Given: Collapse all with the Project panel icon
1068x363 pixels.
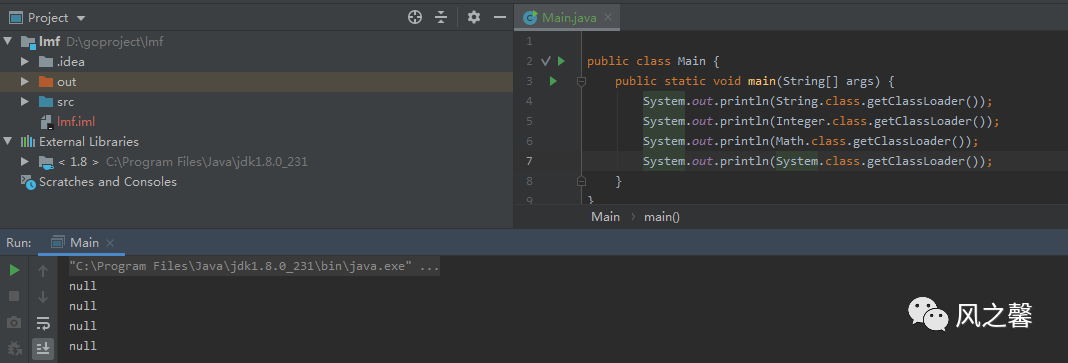Looking at the screenshot, I should [441, 17].
